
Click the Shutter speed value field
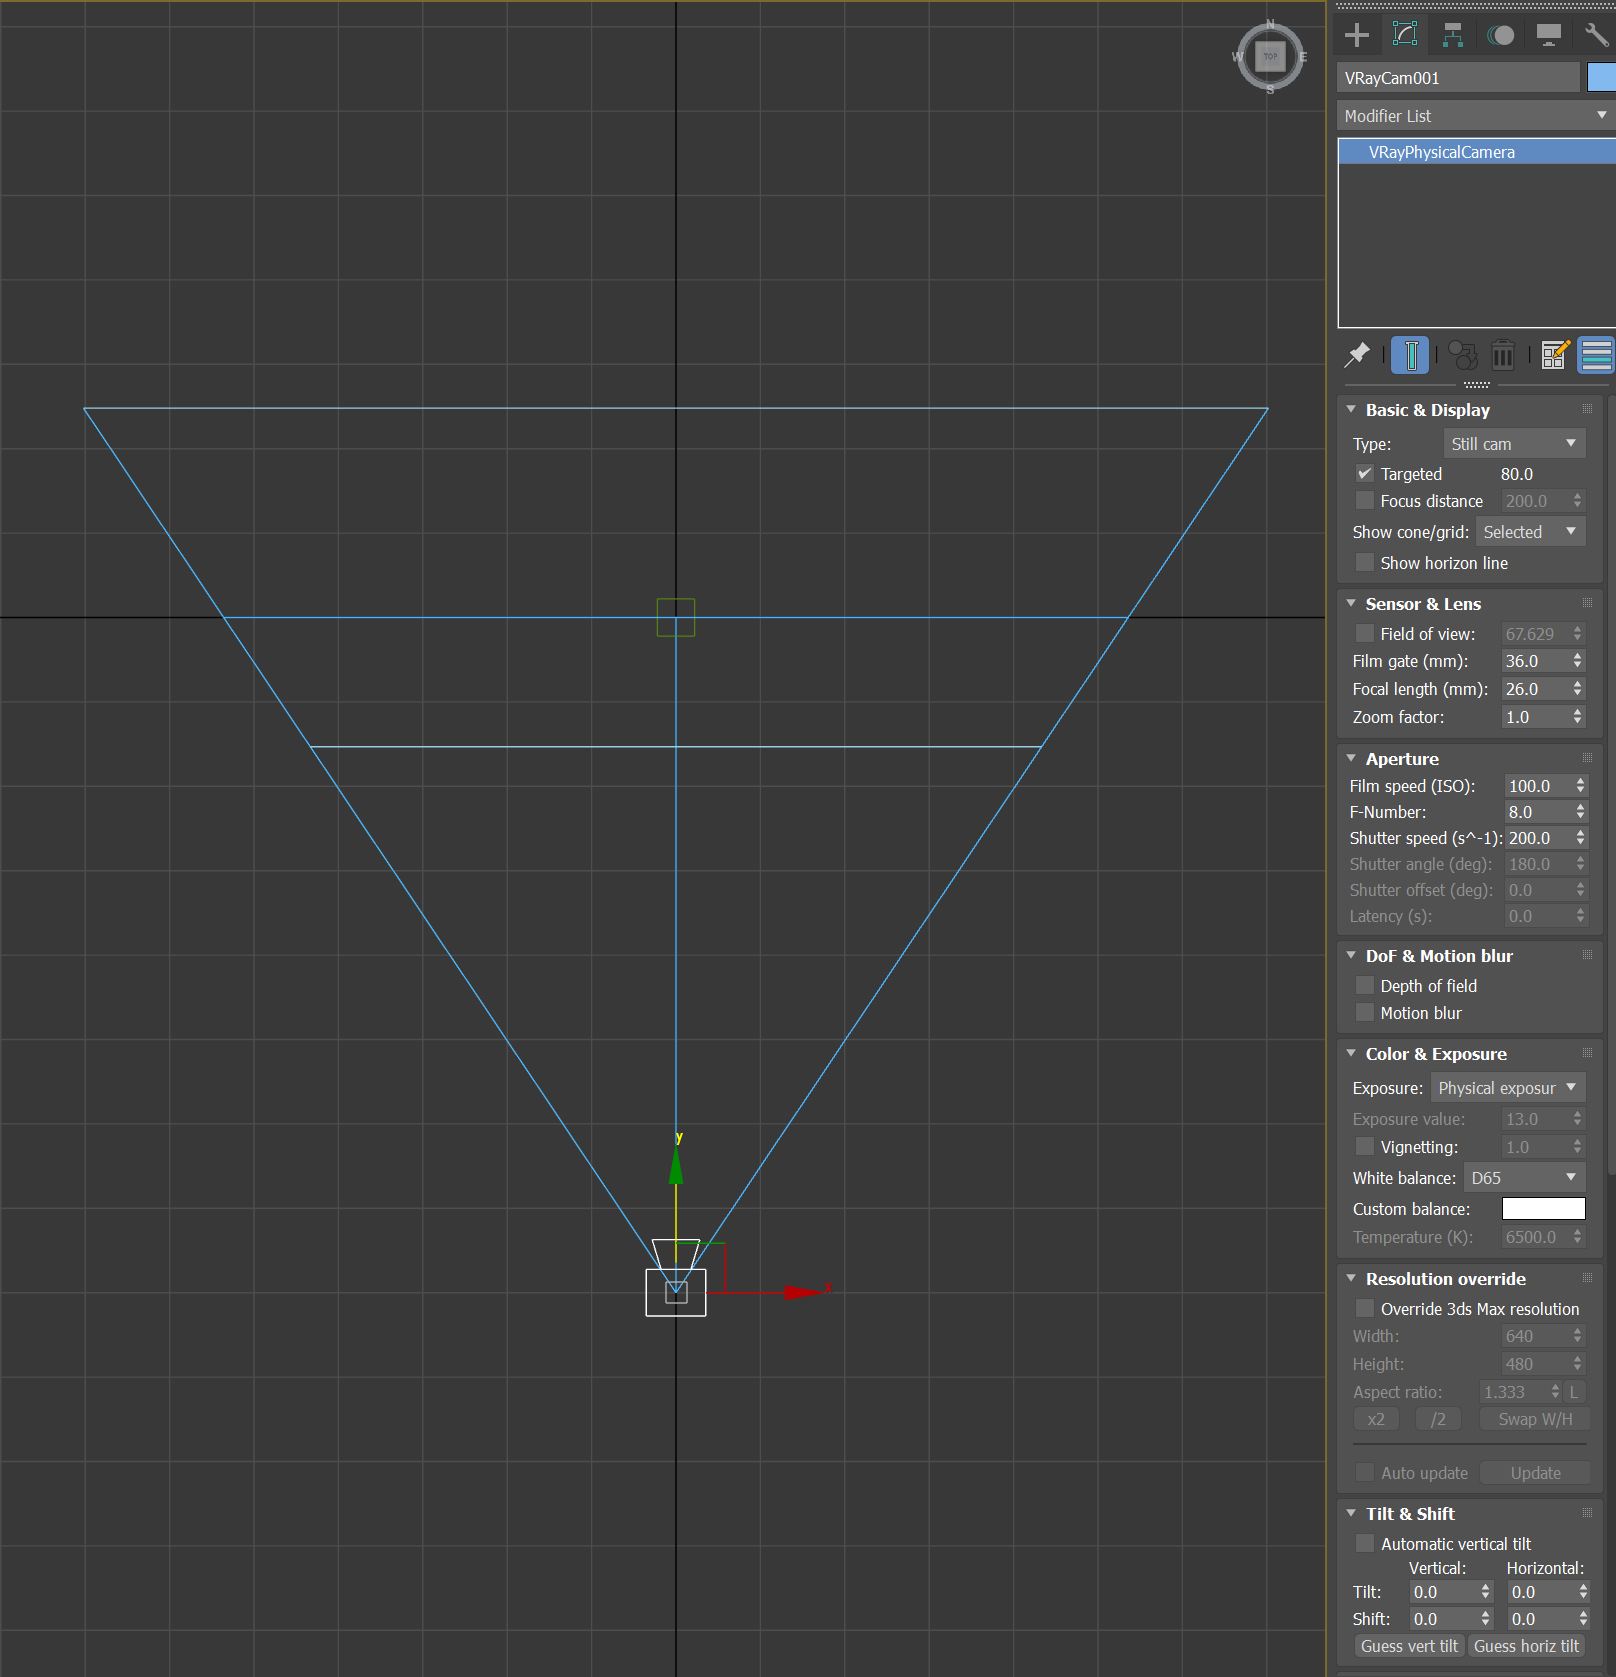coord(1538,838)
